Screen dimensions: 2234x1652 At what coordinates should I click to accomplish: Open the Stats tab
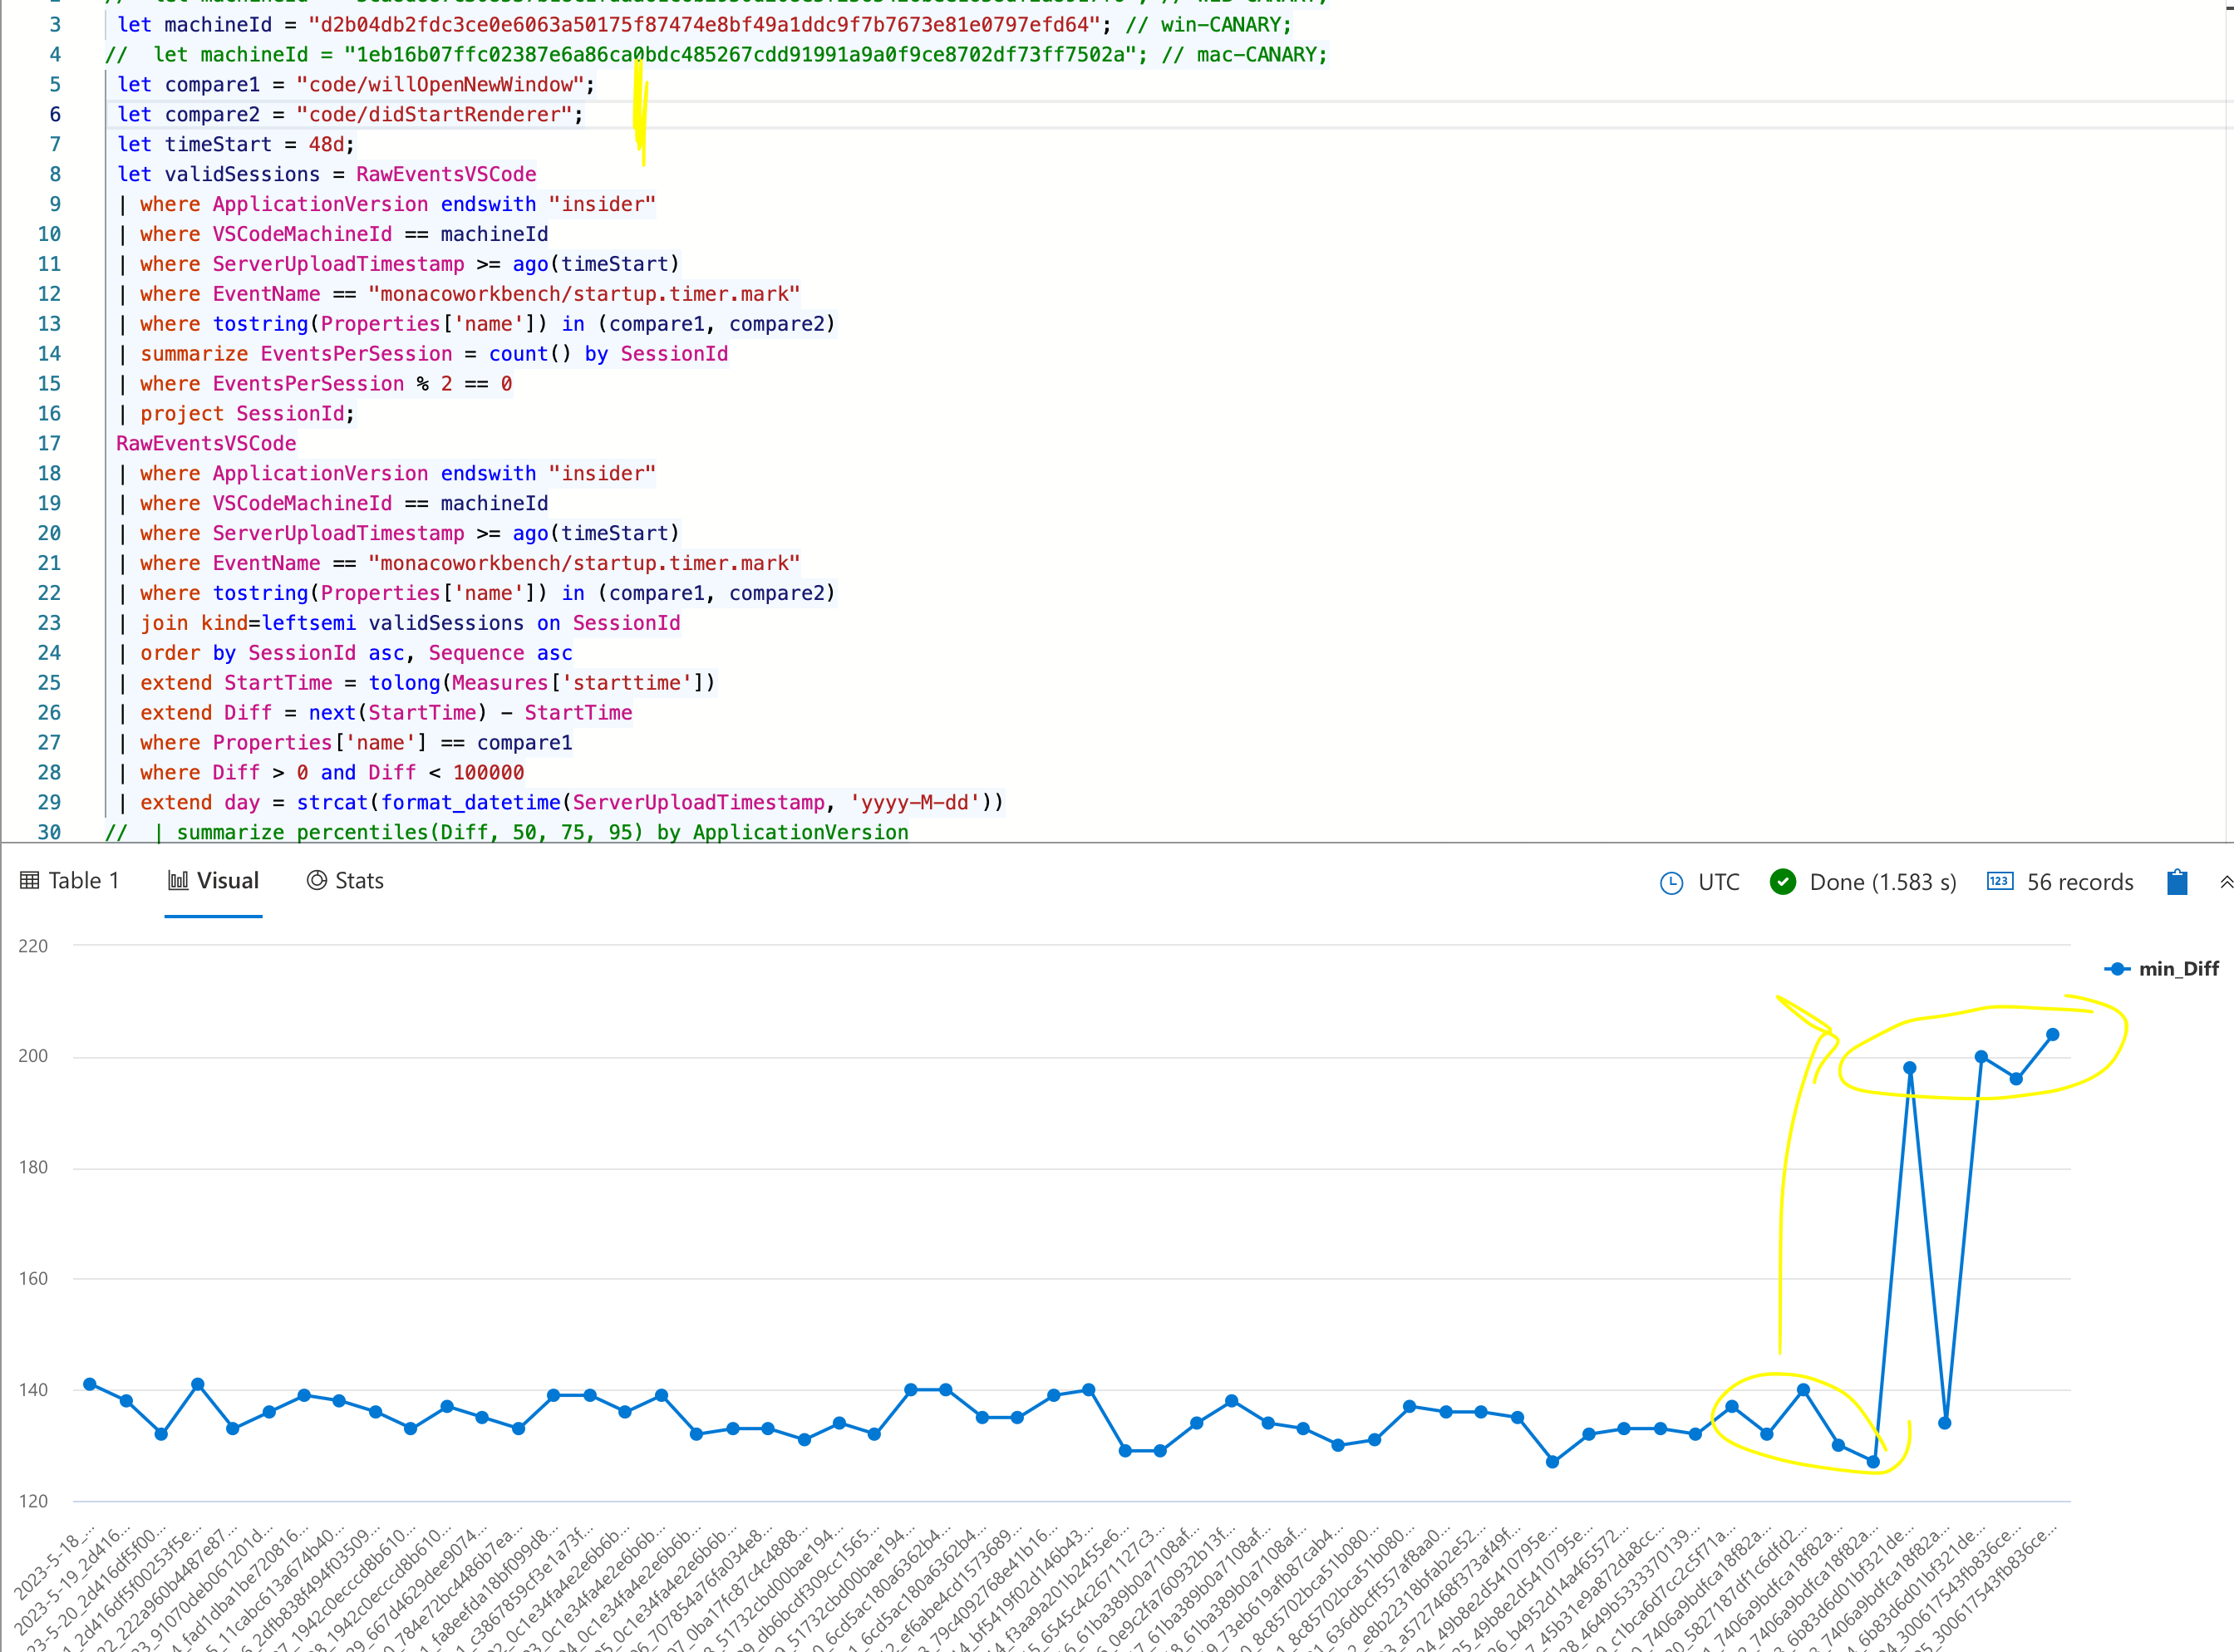coord(361,881)
